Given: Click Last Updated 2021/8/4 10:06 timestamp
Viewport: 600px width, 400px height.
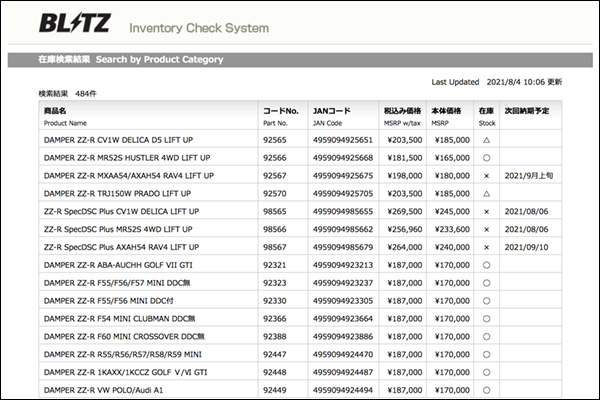Looking at the screenshot, I should click(496, 82).
